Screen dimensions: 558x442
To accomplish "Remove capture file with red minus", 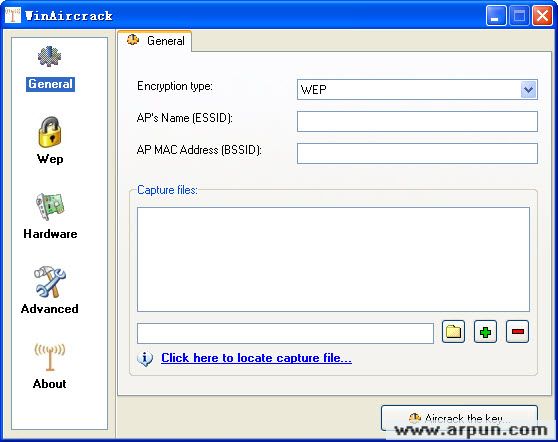I will [517, 332].
